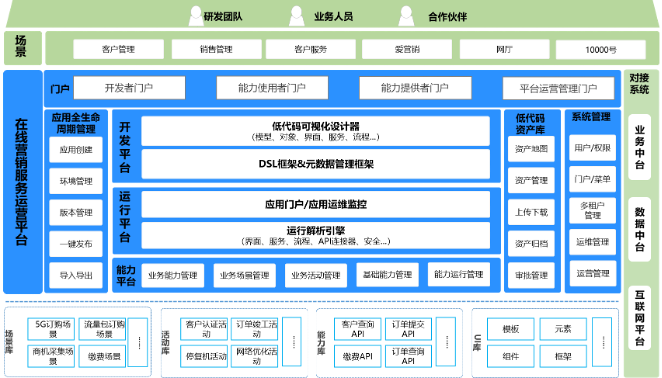Viewport: 662px width, 378px height.
Task: Click the 应用创建 box
Action: (76, 150)
